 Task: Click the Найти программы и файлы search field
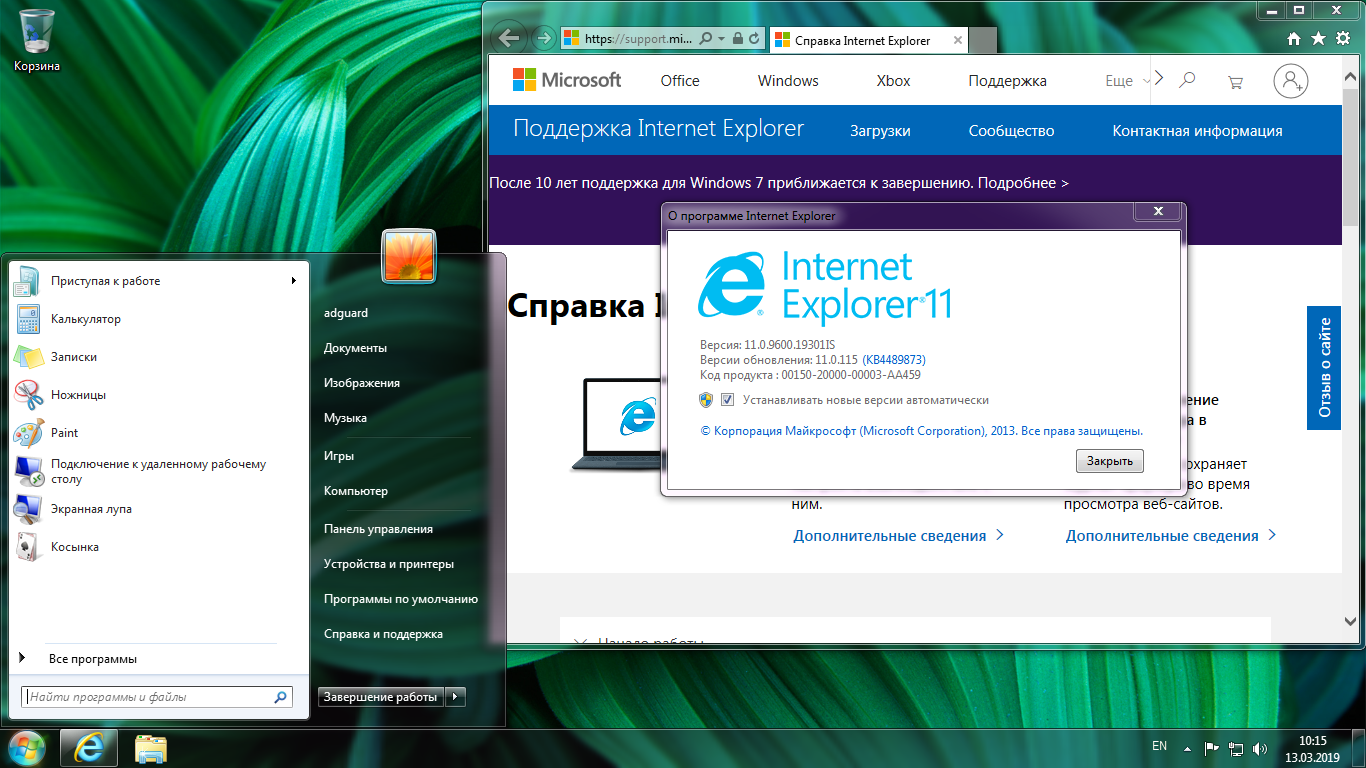click(x=156, y=697)
